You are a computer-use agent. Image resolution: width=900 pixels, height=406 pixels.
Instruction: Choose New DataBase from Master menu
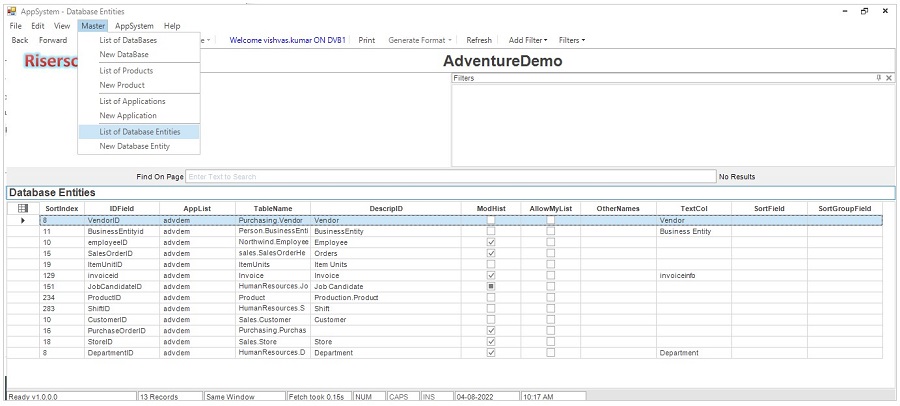pos(139,55)
